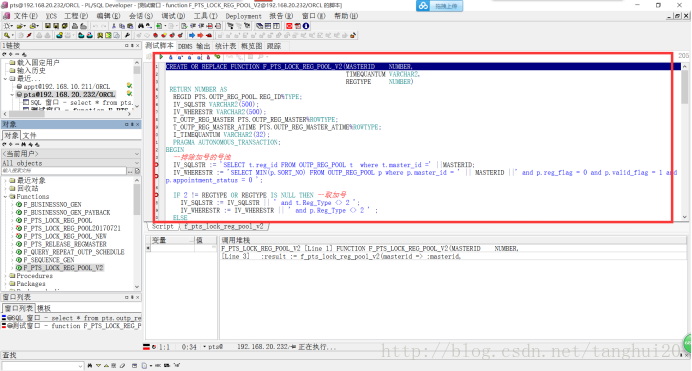This screenshot has width=692, height=371.
Task: Expand the 最近对象 folder
Action: [x=6, y=180]
